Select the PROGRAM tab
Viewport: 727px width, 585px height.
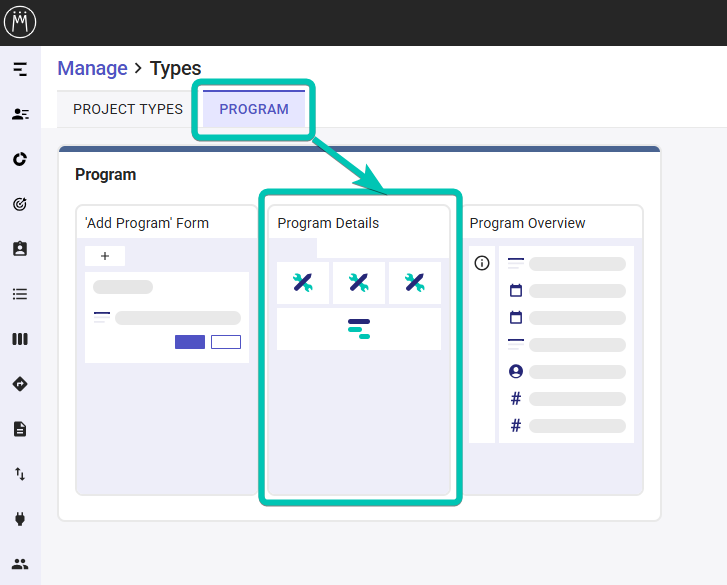[254, 109]
